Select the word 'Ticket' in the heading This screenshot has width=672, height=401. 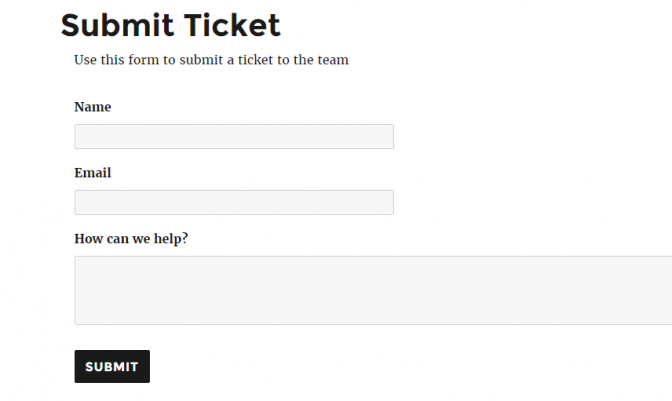pos(230,24)
